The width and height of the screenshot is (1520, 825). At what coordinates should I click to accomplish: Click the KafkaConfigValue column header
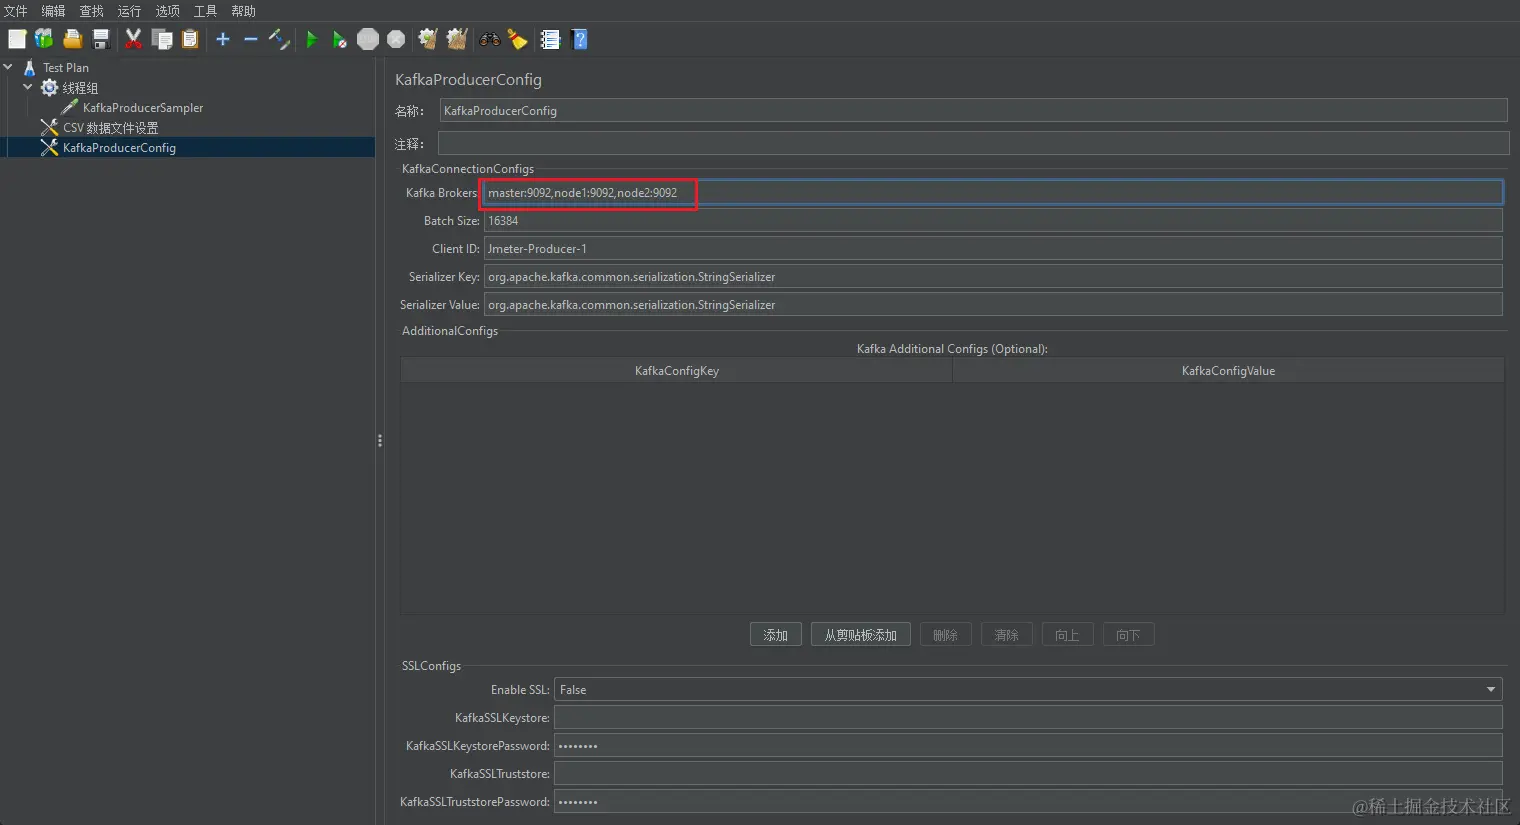tap(1228, 371)
